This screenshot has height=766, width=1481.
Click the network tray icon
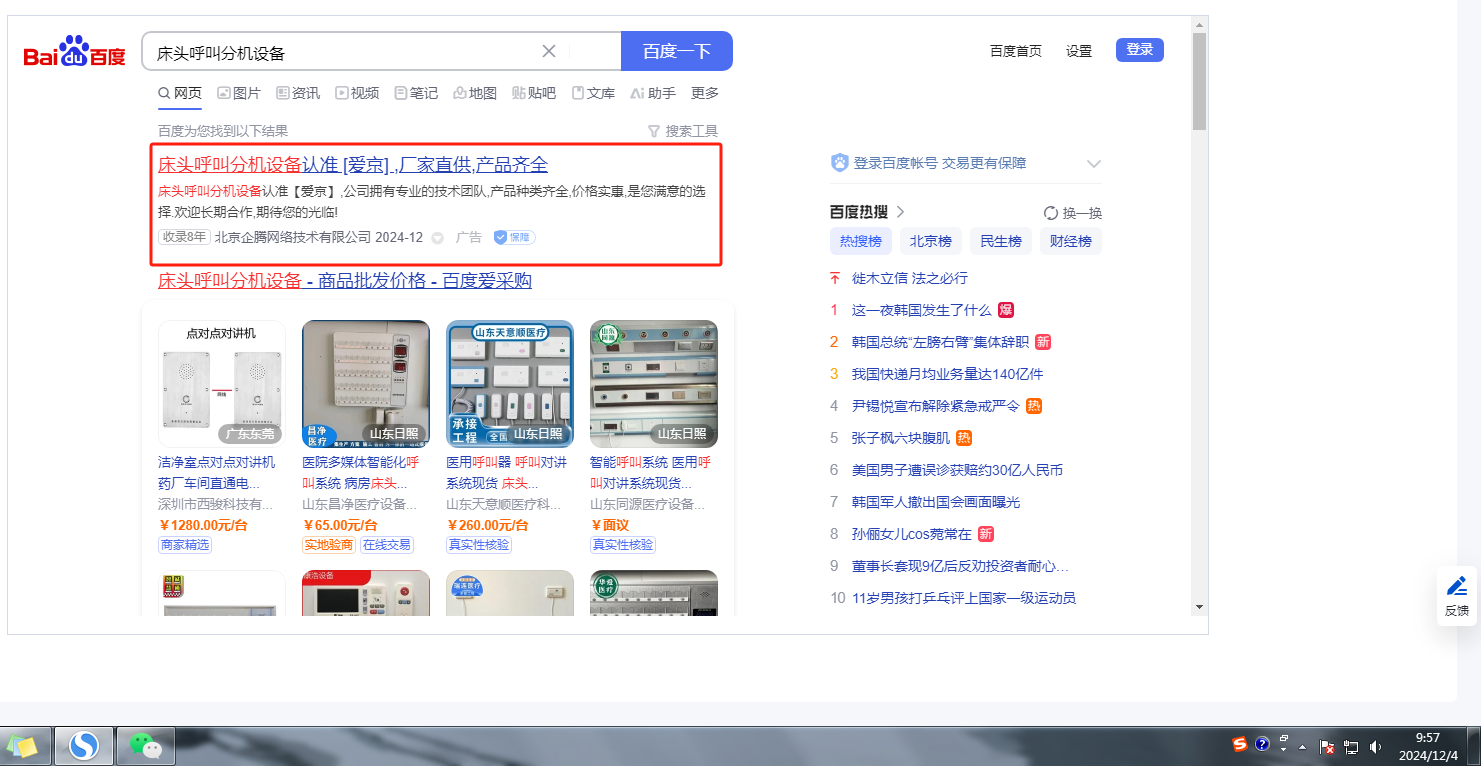point(1351,746)
